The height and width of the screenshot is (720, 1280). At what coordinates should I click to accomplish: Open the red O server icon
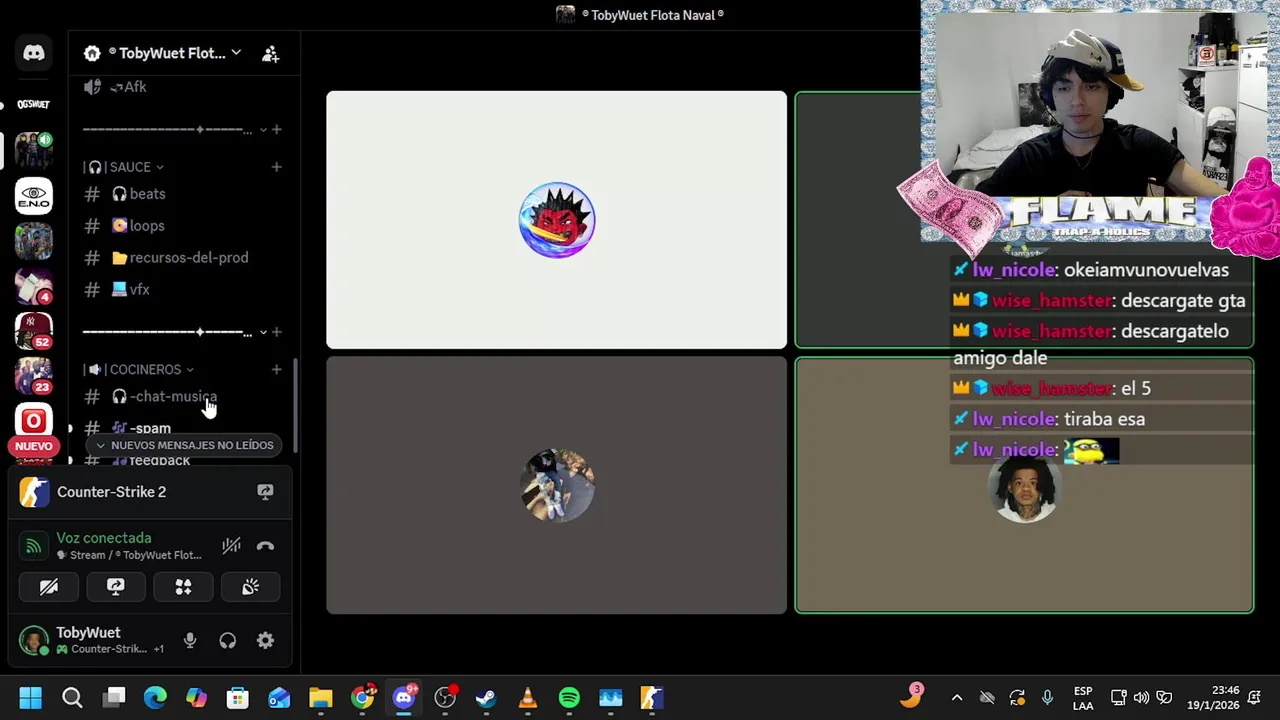click(34, 421)
